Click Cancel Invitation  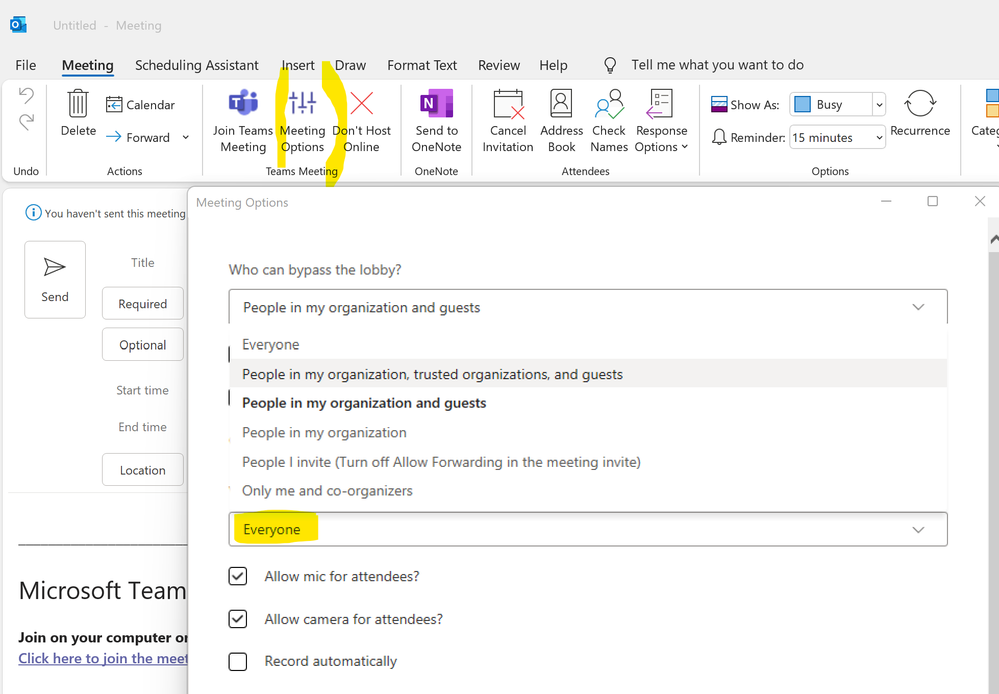(x=508, y=121)
